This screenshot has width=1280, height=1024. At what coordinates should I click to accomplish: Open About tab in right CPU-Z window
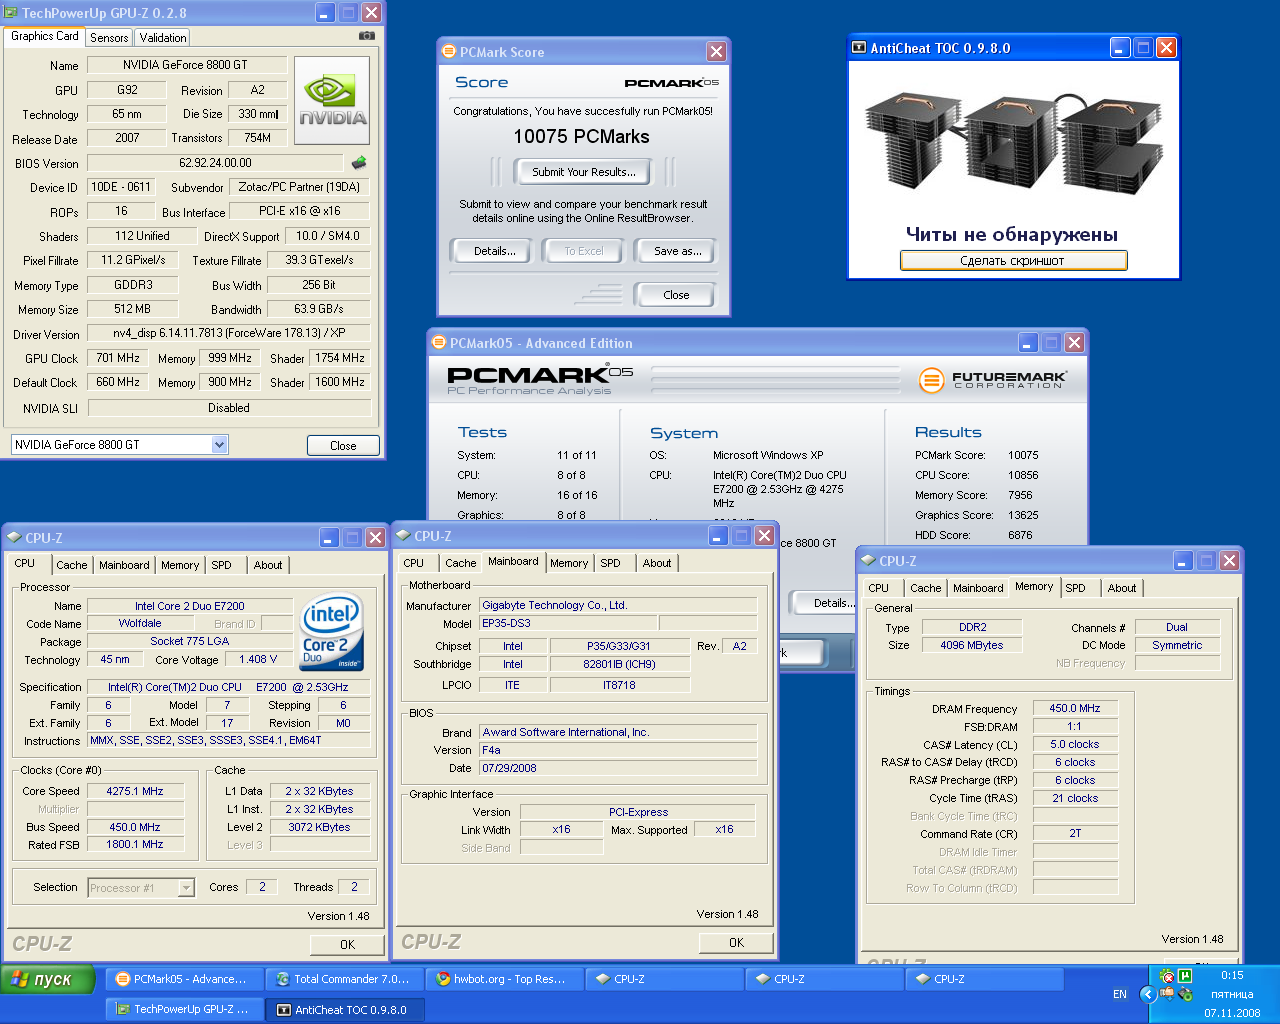click(1122, 588)
